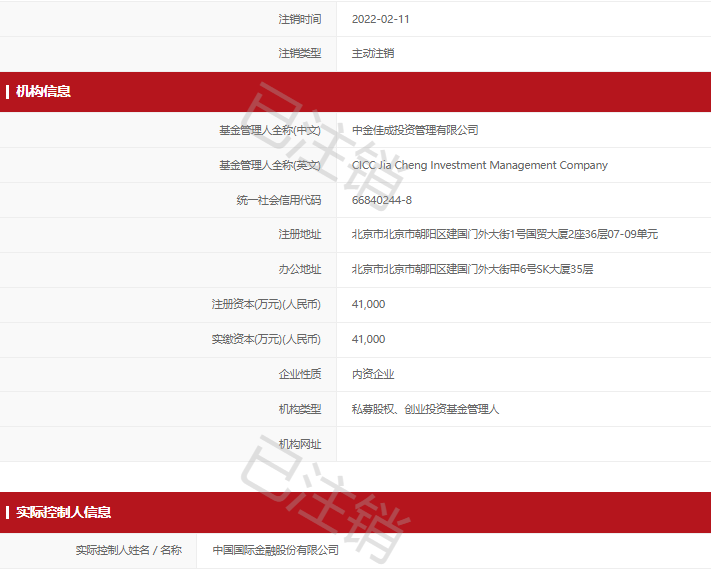711x579 pixels.
Task: Select credit code 66840244-8
Action: 382,200
